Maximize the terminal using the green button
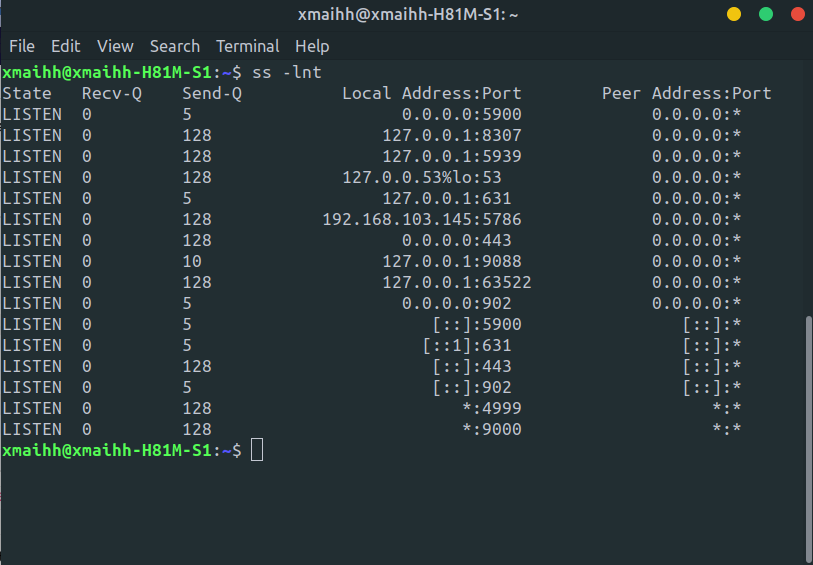 point(766,14)
